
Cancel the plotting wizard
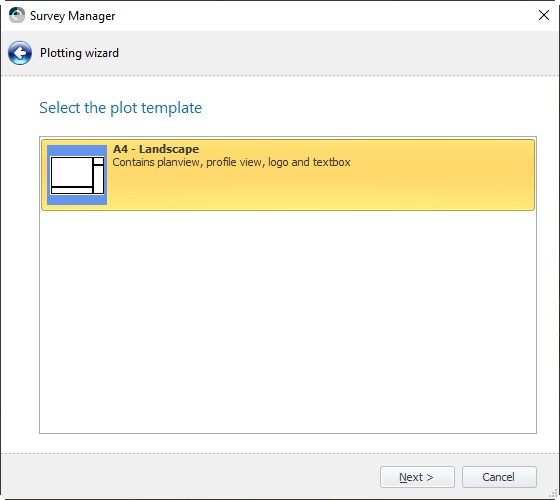499,477
